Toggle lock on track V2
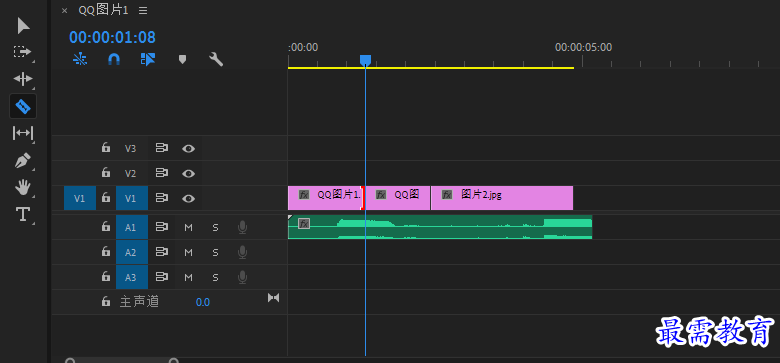780x363 pixels. [105, 173]
